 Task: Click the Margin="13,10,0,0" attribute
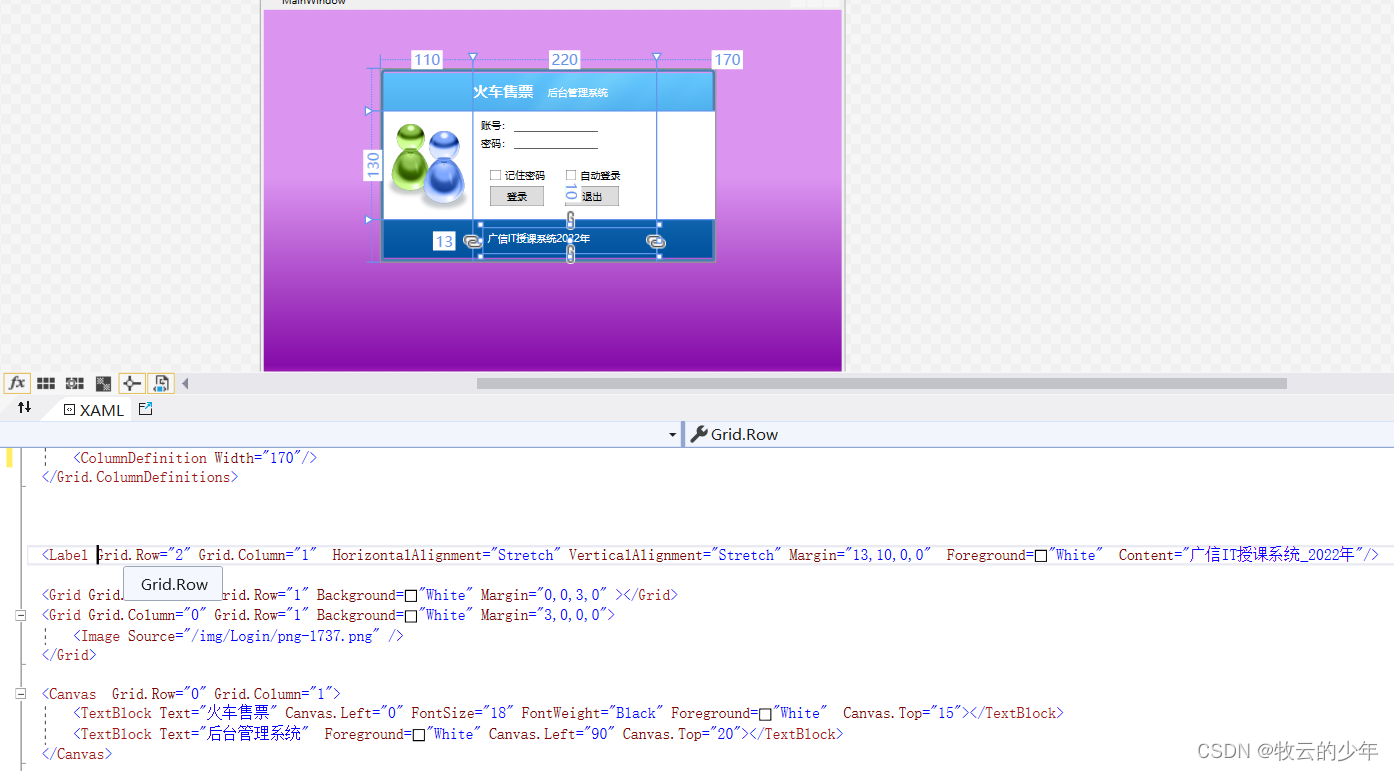click(859, 555)
